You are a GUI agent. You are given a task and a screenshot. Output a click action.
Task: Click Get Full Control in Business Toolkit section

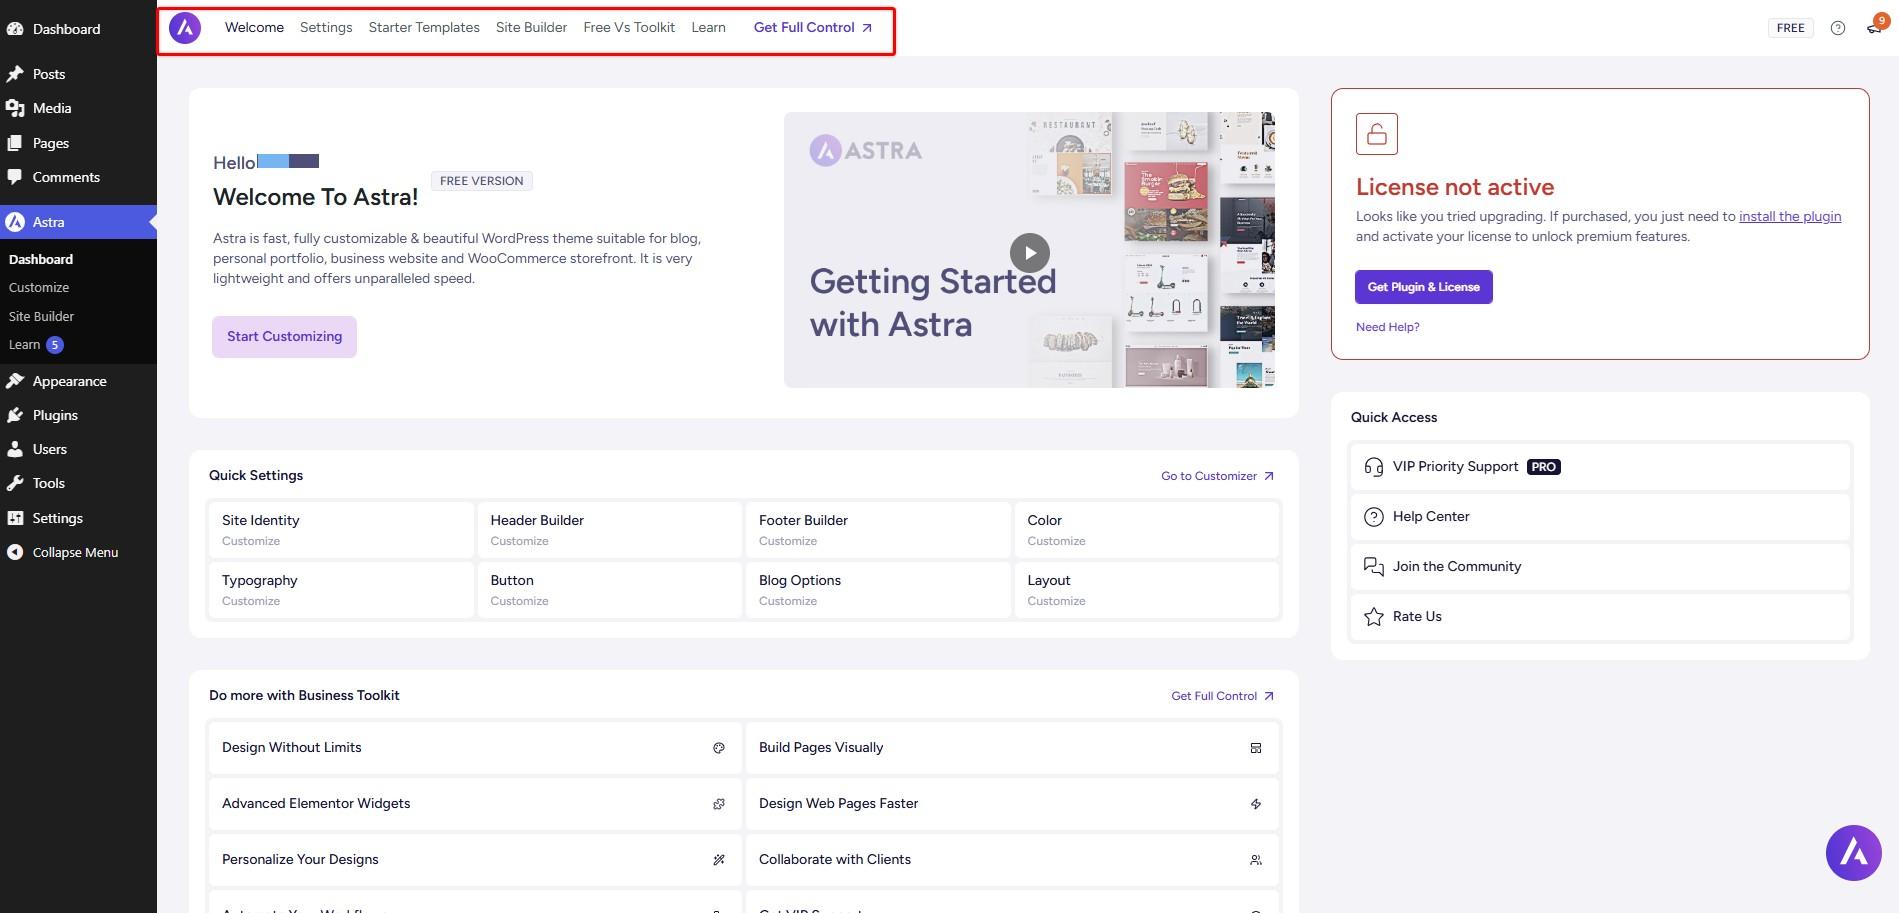(x=1222, y=696)
